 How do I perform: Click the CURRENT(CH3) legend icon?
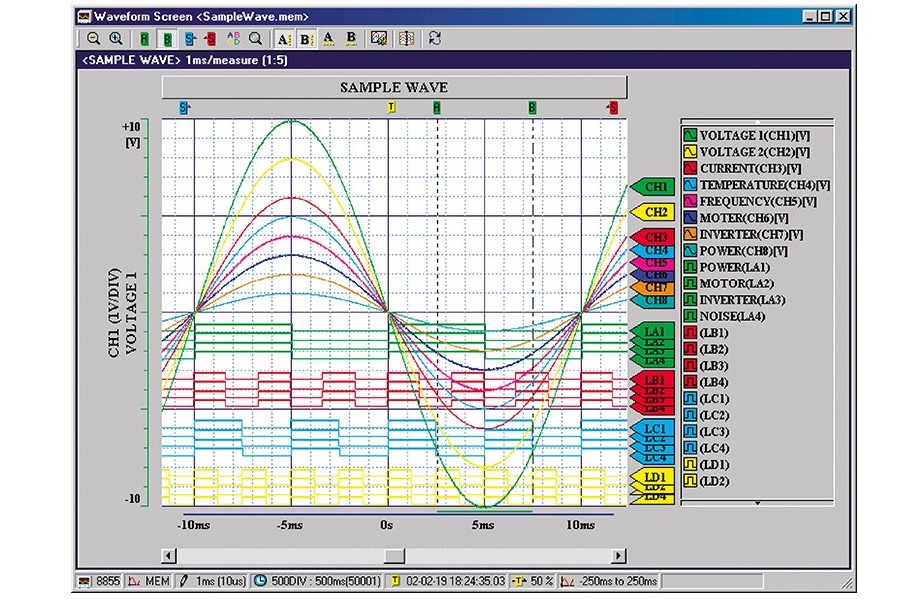click(690, 168)
